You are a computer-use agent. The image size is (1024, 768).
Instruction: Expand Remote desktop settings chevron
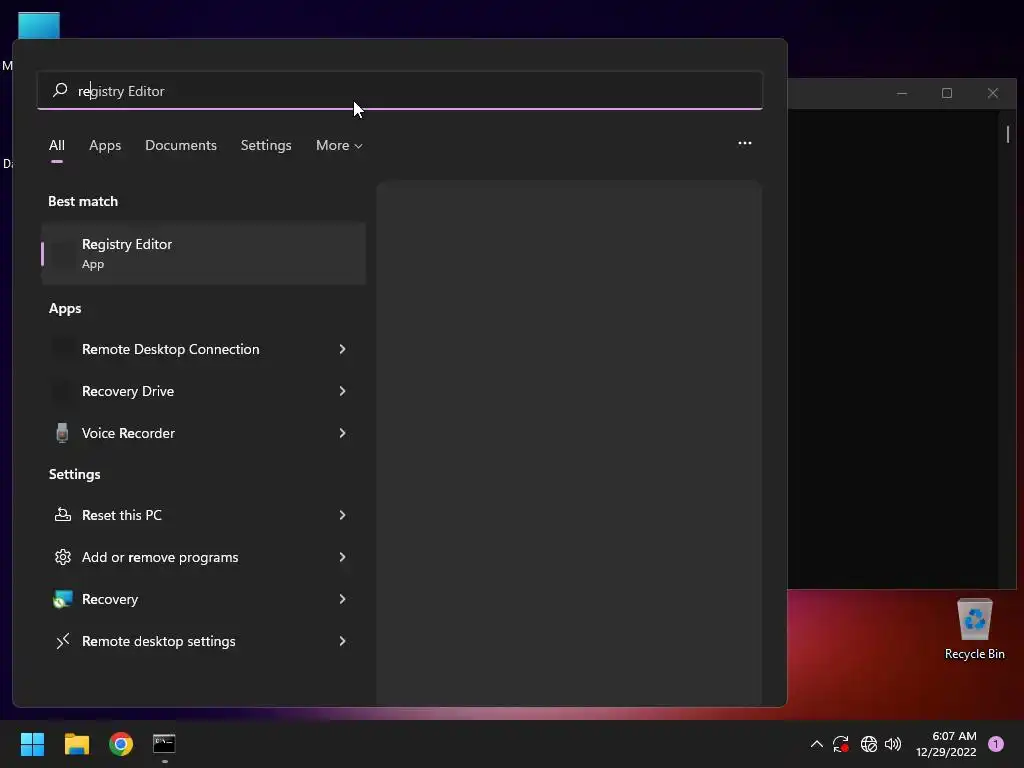click(342, 641)
